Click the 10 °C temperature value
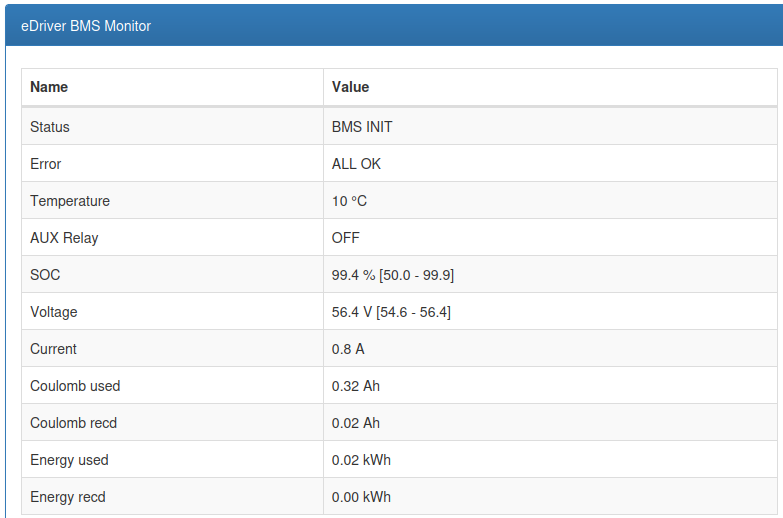Screen dimensions: 783x518 pos(349,201)
